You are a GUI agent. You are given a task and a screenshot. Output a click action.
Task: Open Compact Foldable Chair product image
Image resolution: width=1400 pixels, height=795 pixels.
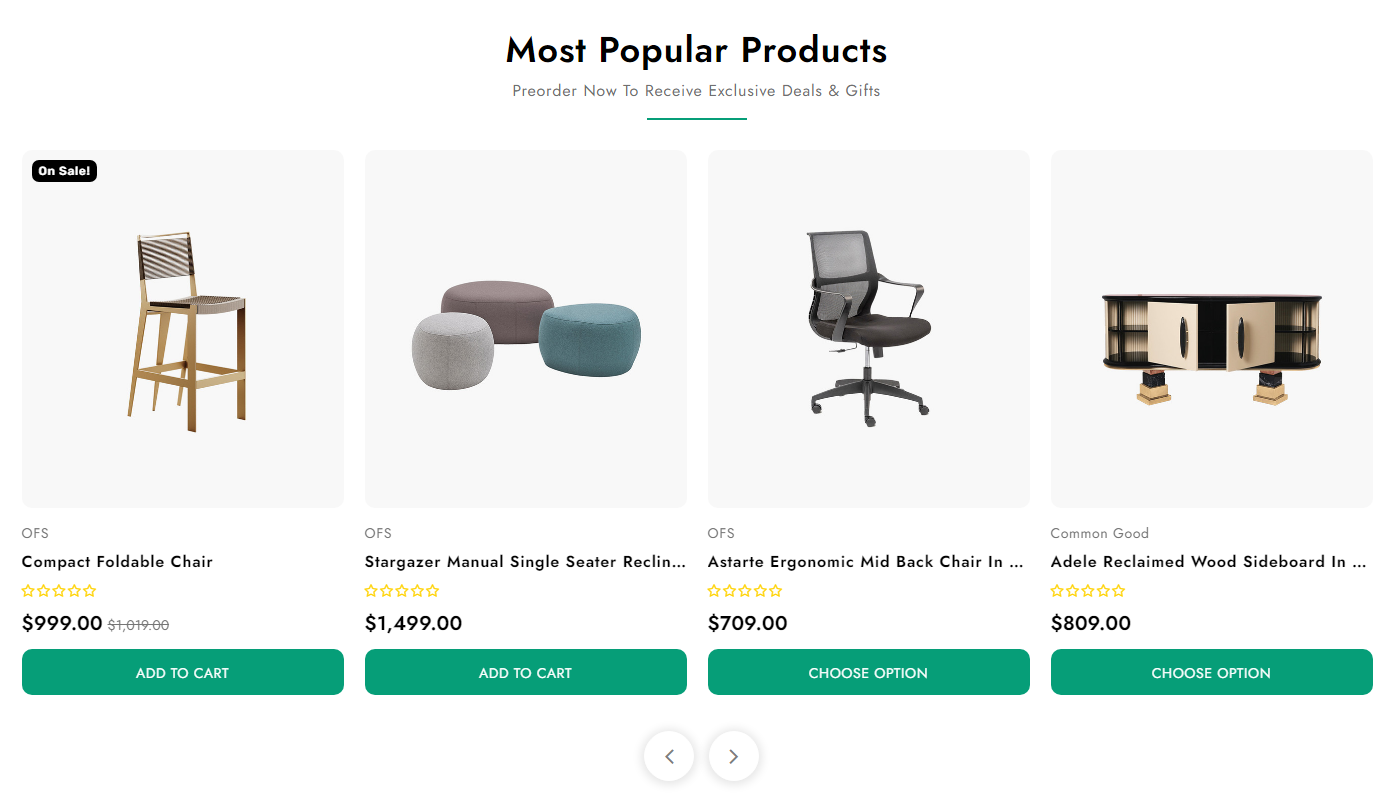pos(183,330)
